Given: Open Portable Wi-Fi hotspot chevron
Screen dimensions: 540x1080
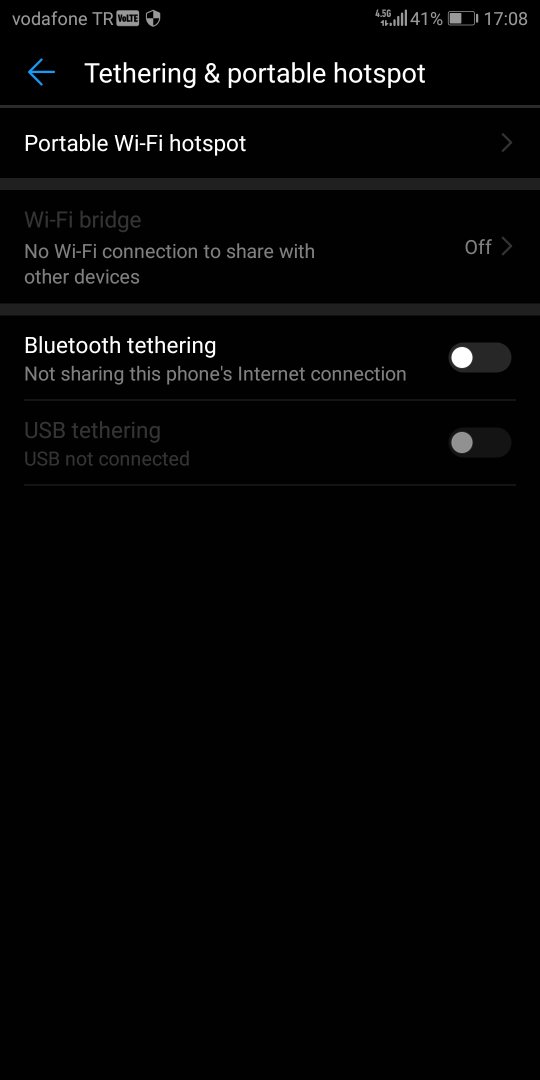Looking at the screenshot, I should (507, 143).
